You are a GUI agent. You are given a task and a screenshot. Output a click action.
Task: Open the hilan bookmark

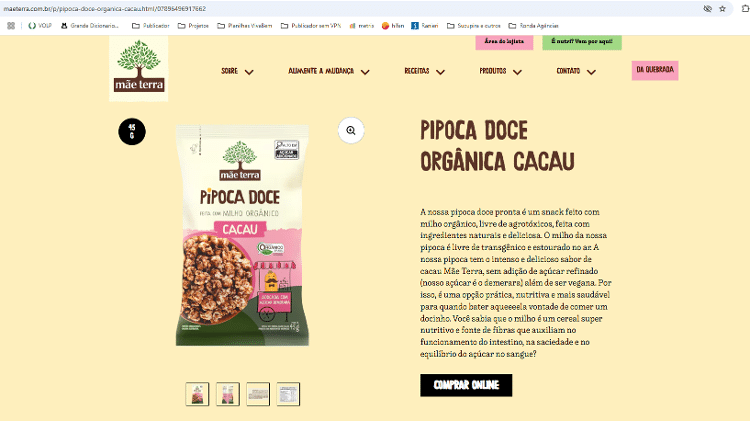click(393, 26)
